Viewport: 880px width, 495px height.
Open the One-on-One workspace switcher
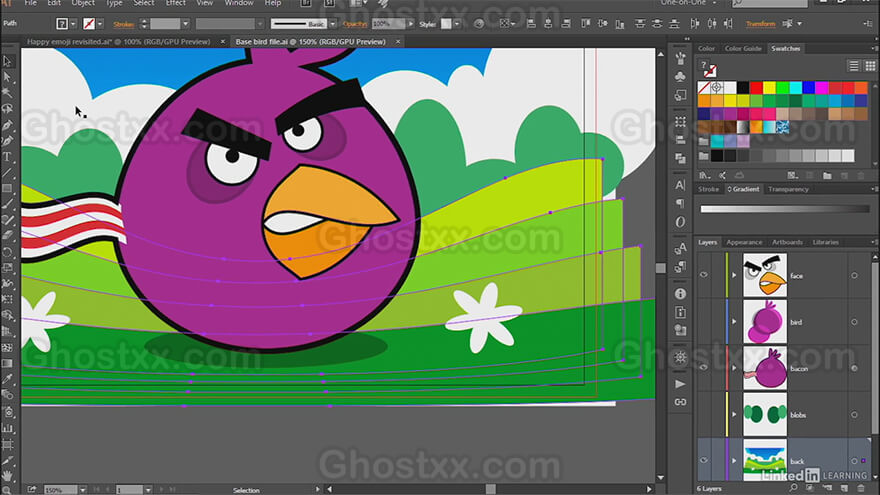[687, 3]
